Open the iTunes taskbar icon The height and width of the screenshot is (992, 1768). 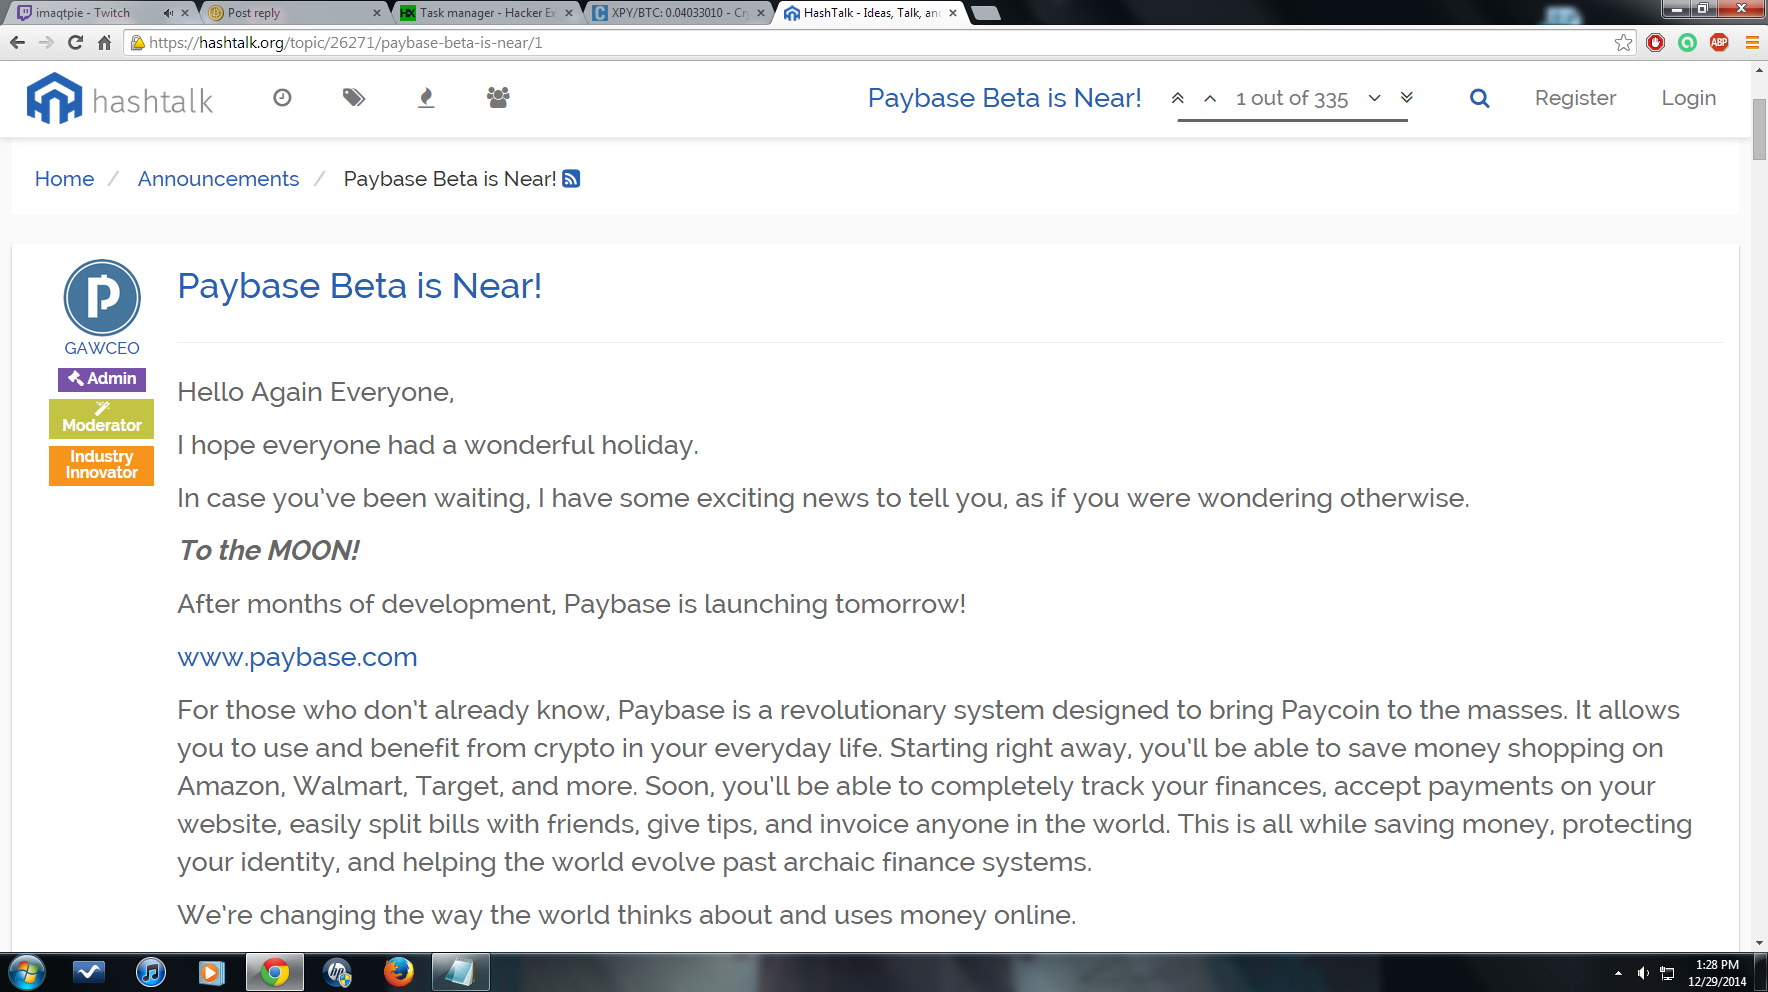coord(151,972)
